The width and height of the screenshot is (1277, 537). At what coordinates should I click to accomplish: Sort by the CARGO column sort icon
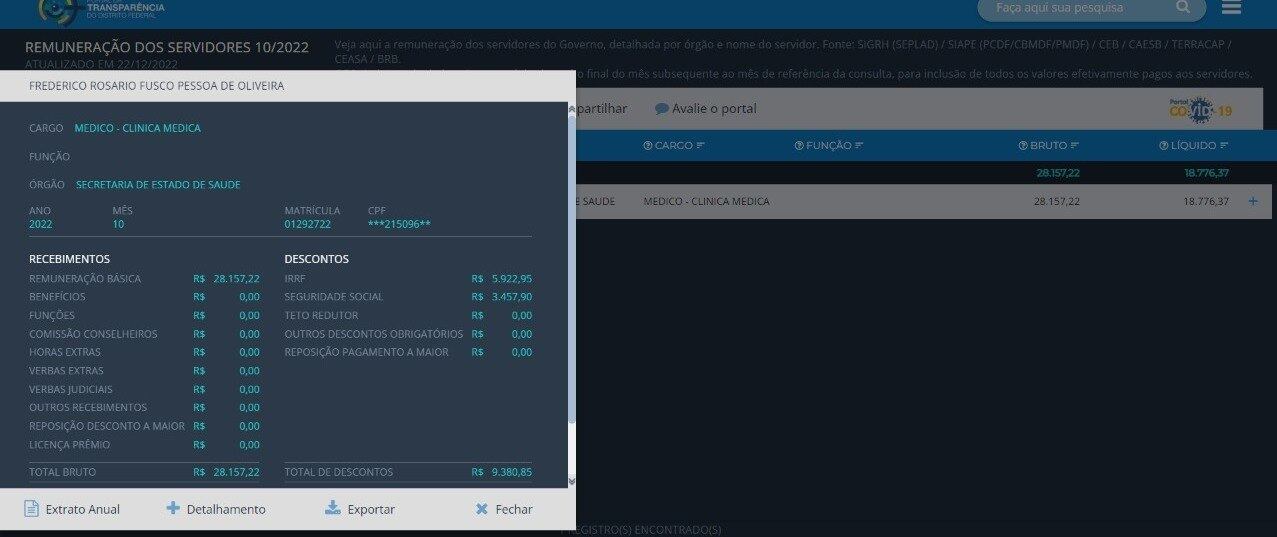click(x=701, y=146)
